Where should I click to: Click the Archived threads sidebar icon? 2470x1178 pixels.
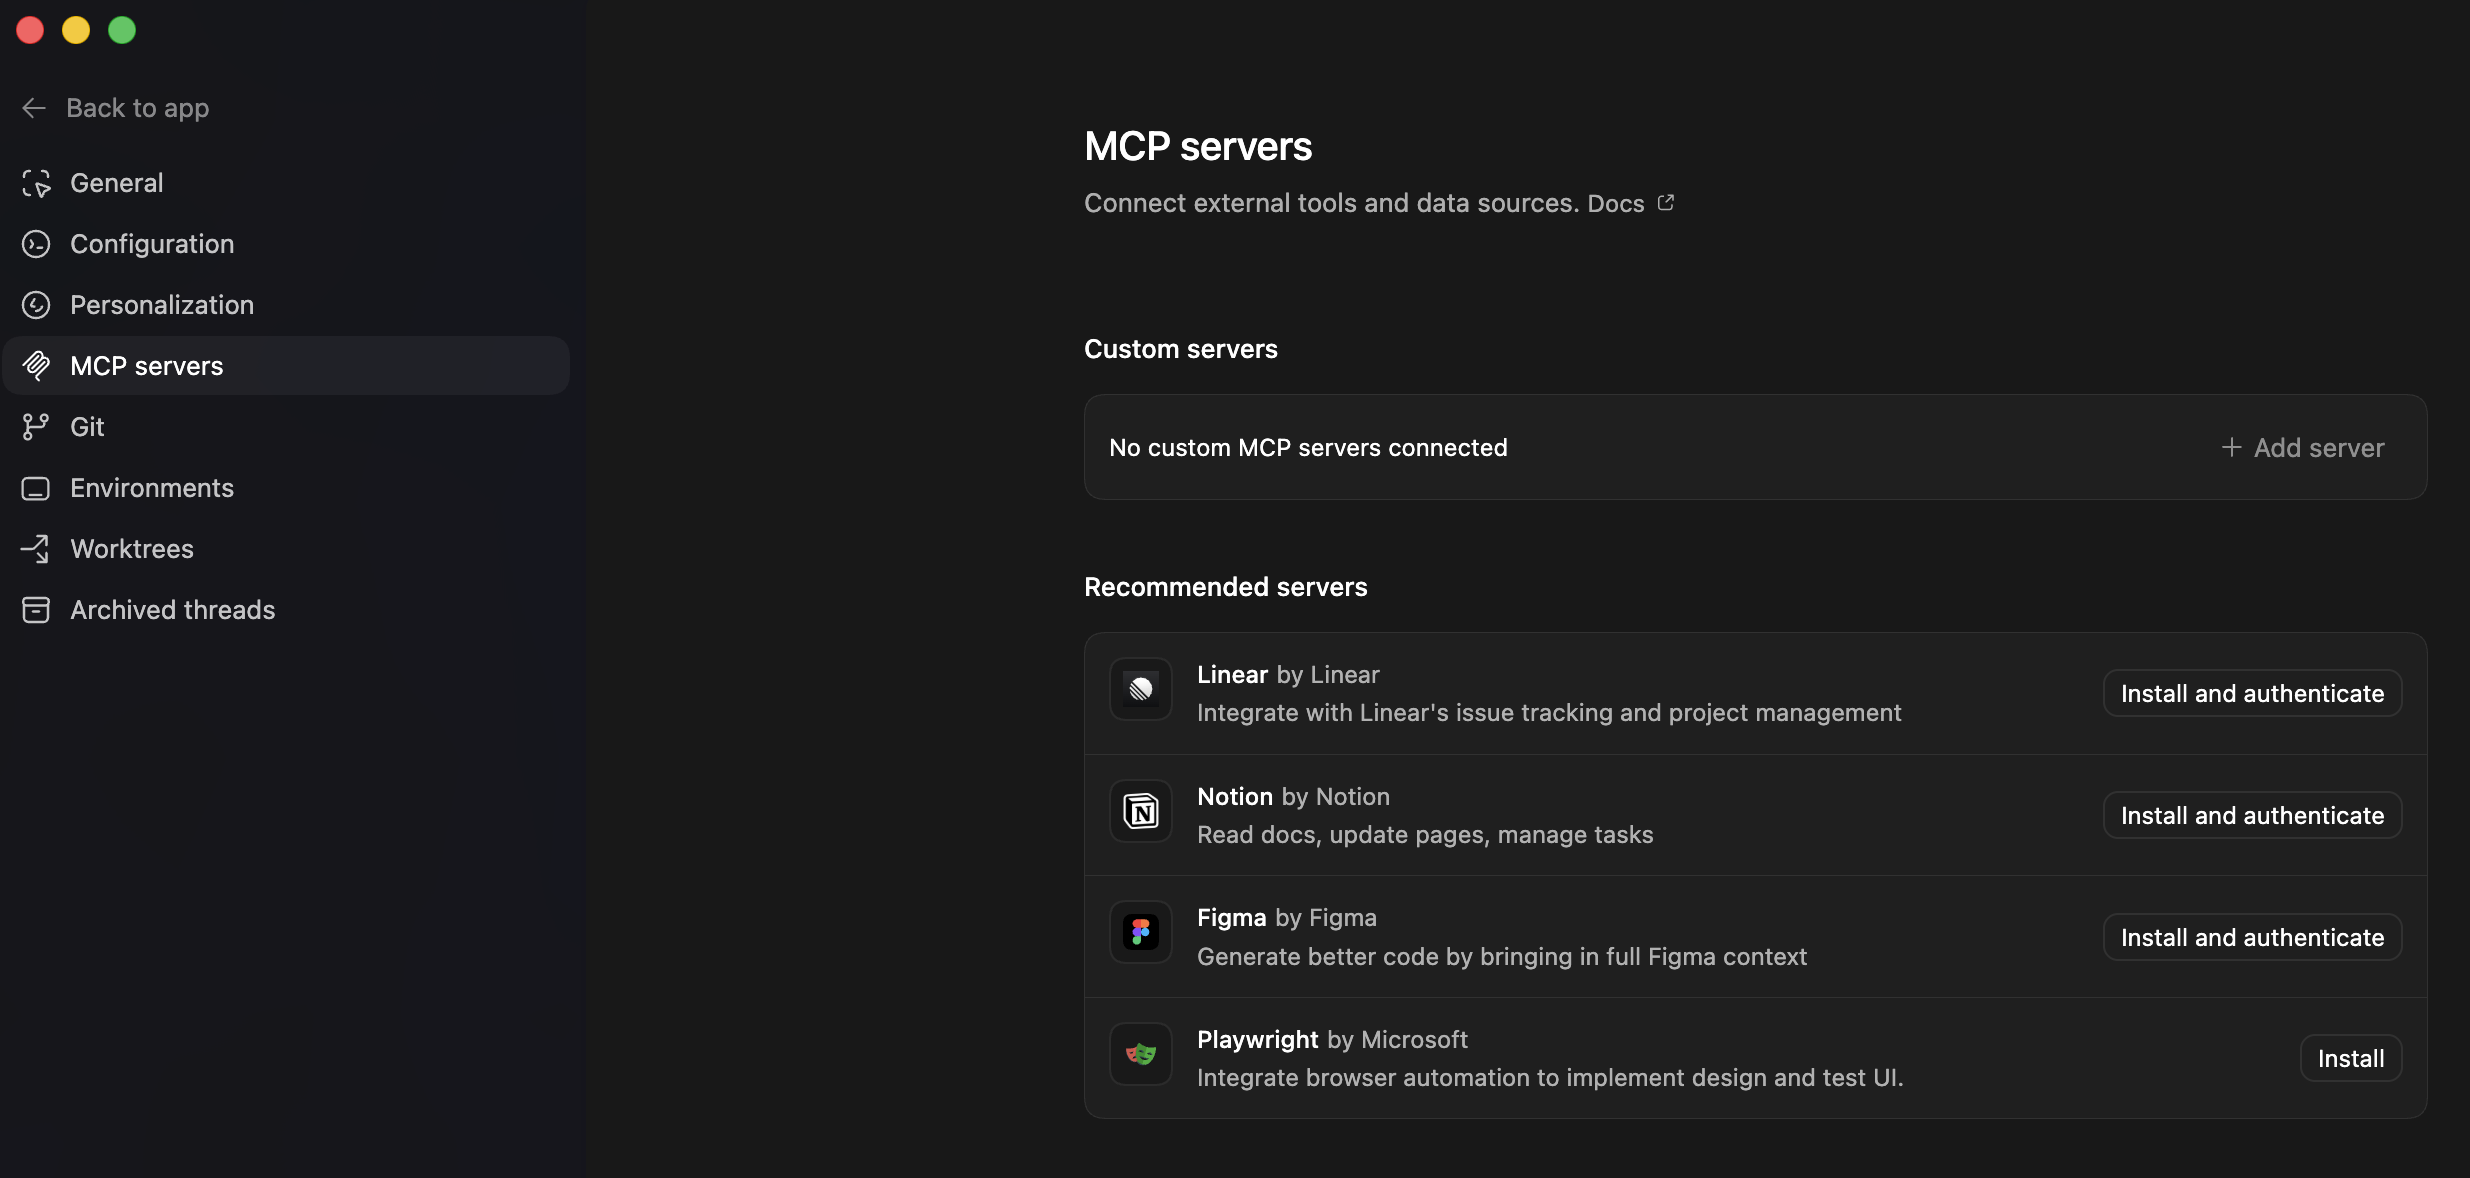[36, 610]
